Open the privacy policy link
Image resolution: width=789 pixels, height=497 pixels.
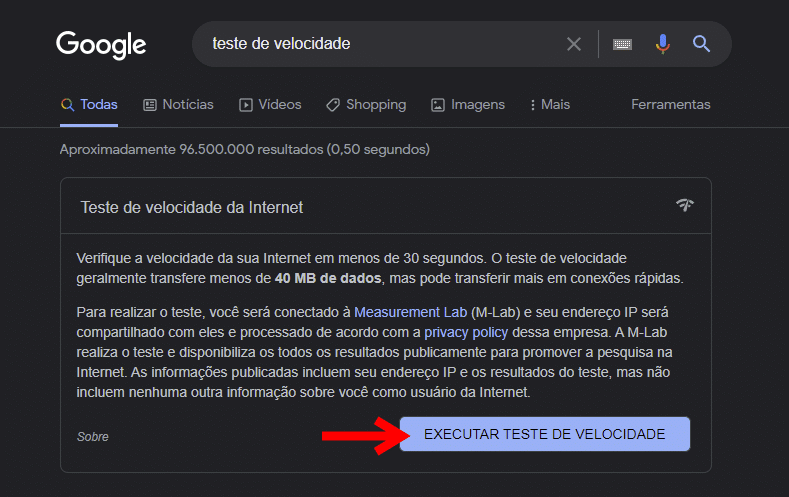pyautogui.click(x=466, y=332)
